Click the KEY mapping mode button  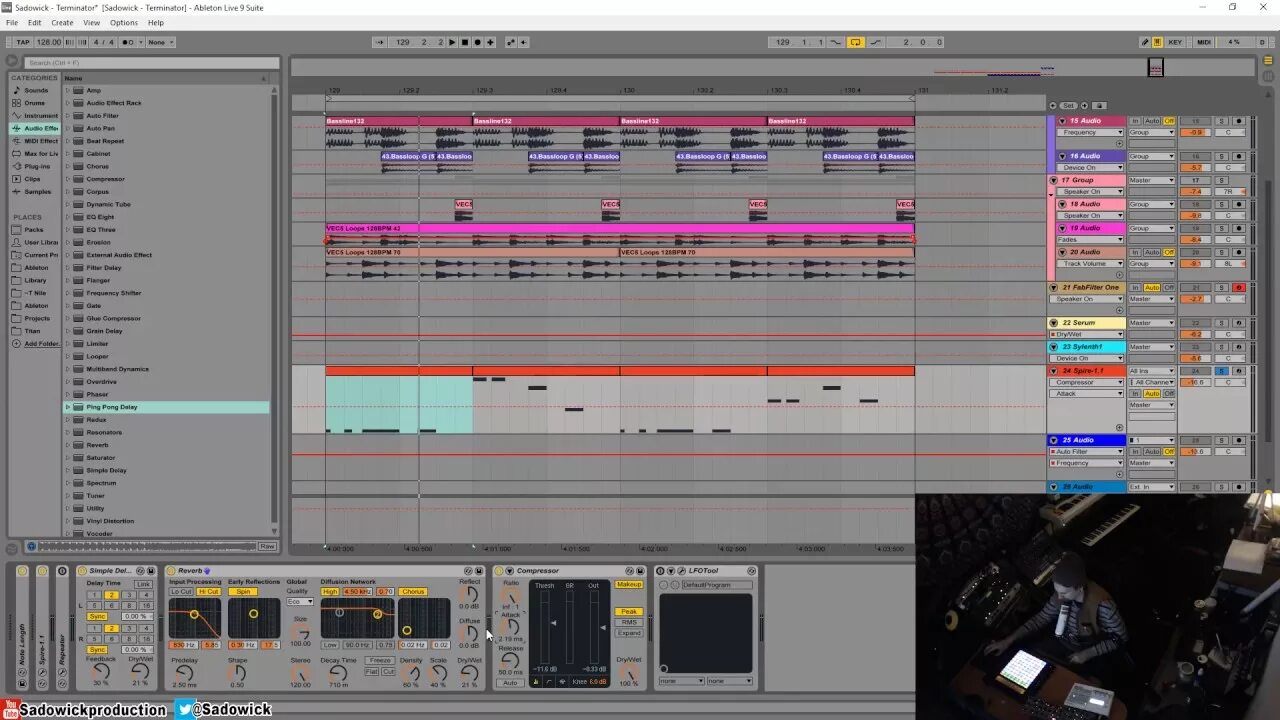pos(1175,42)
